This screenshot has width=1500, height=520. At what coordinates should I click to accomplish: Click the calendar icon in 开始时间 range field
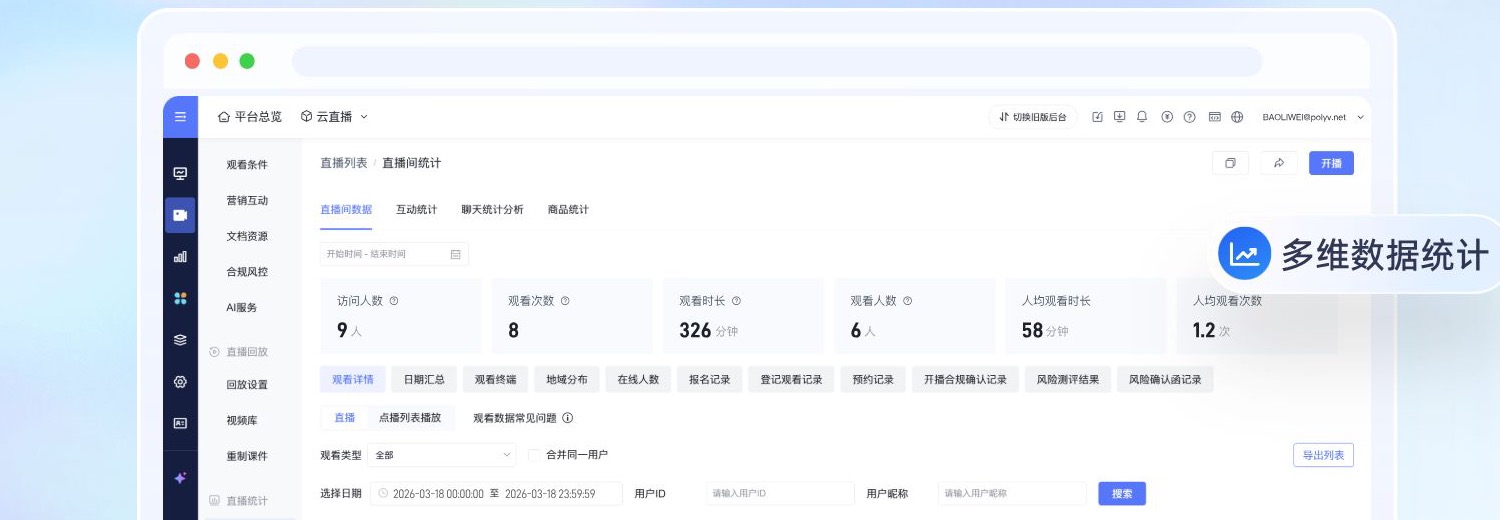(x=456, y=254)
